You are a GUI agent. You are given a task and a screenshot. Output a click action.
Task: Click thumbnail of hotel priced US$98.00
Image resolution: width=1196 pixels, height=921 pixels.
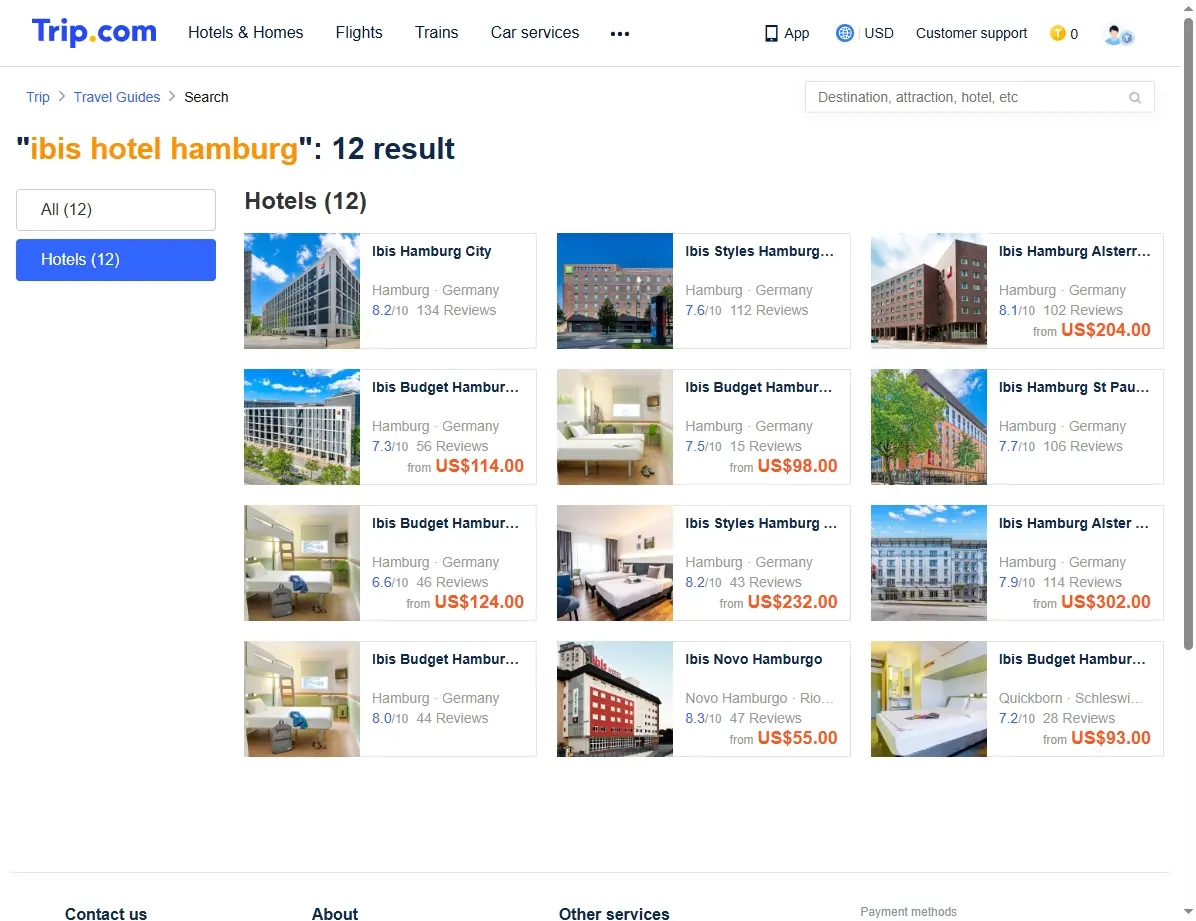pos(615,427)
